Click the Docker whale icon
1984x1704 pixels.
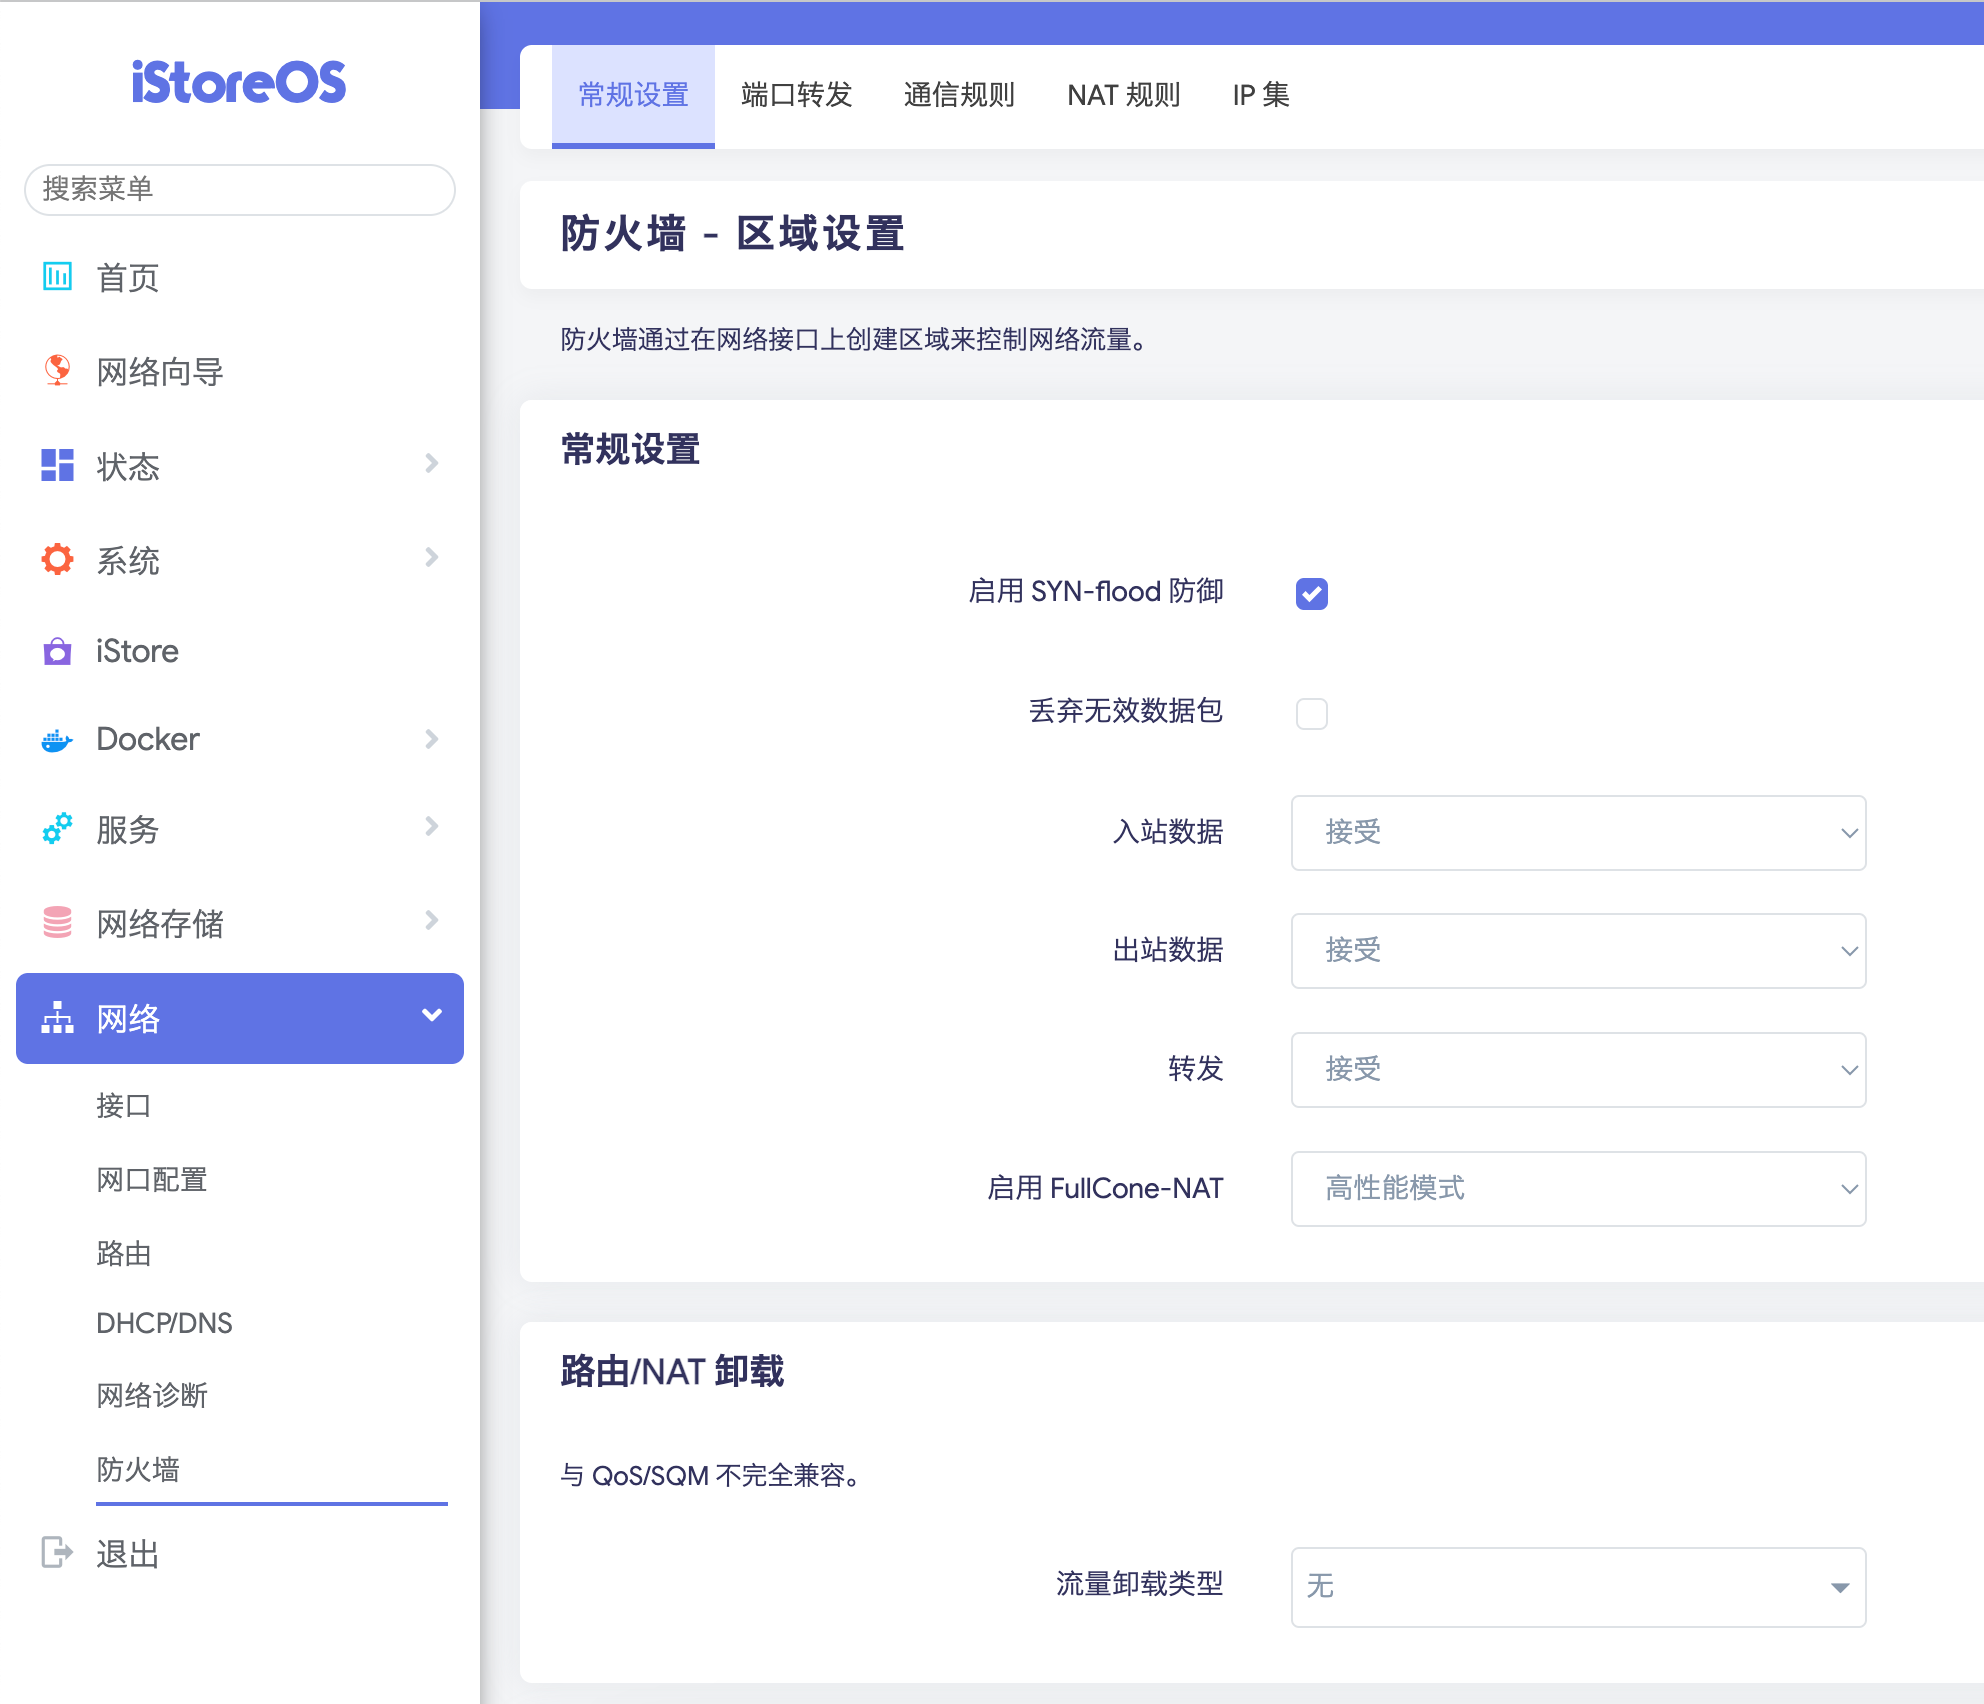tap(57, 740)
